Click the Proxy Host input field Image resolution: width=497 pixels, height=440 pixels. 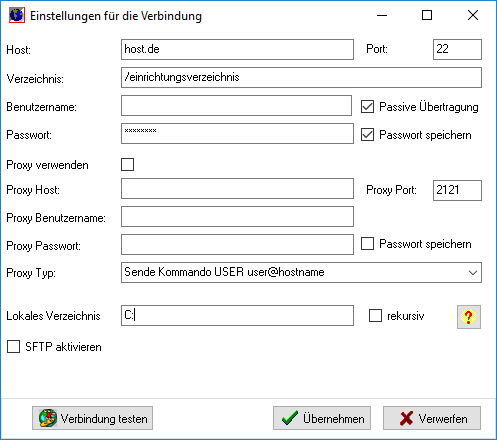tap(237, 188)
